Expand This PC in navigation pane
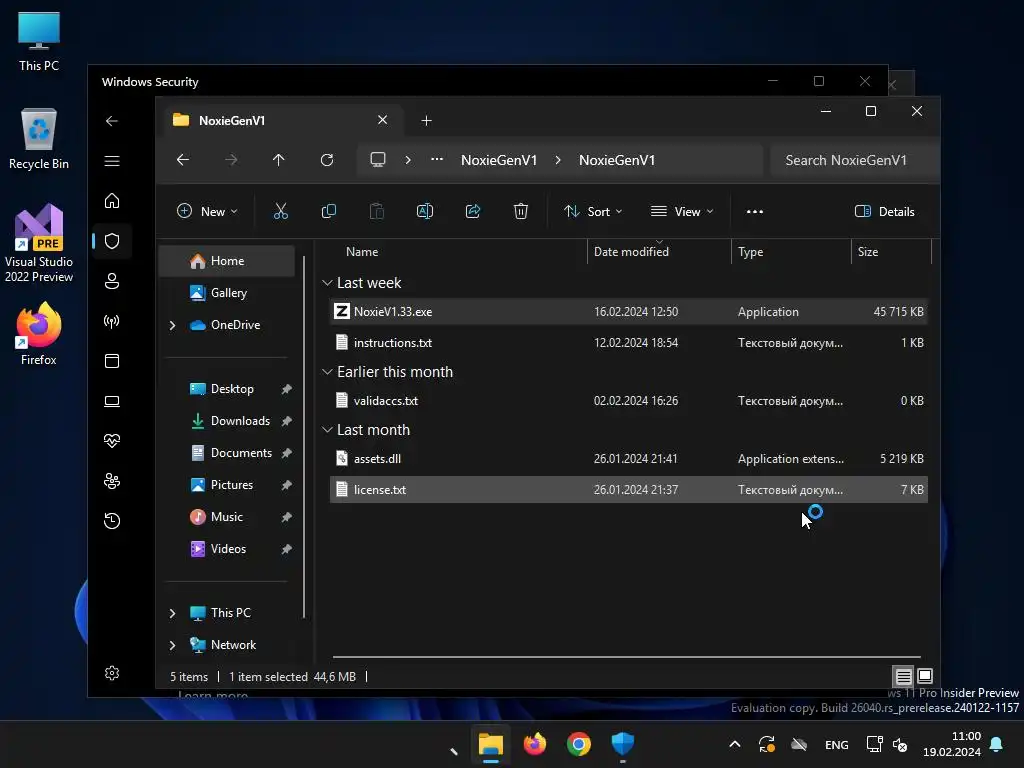This screenshot has width=1024, height=768. click(172, 613)
